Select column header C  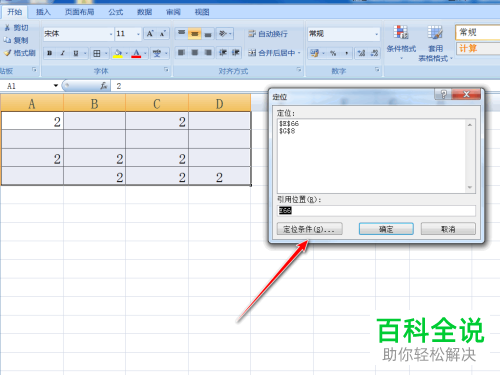point(157,104)
